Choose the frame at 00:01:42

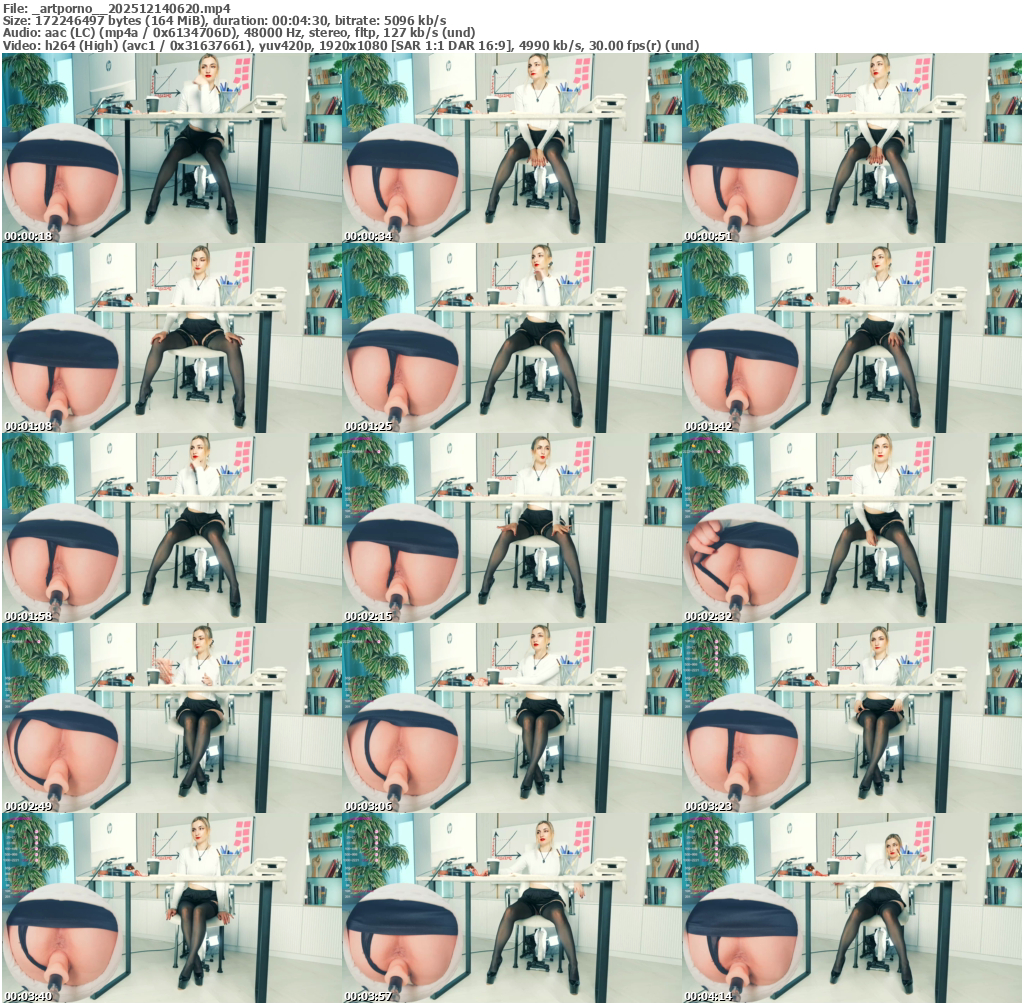852,338
